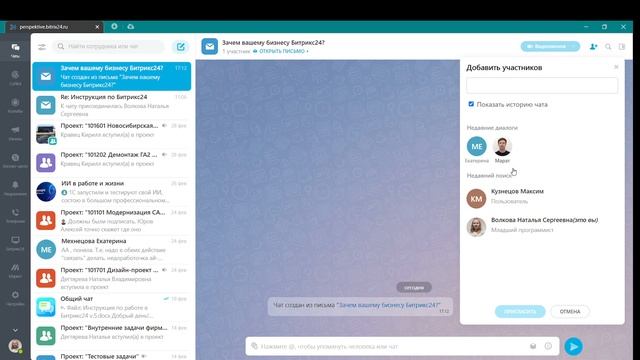This screenshot has height=360, width=640.
Task: Open the Chats section in left sidebar
Action: pos(15,51)
